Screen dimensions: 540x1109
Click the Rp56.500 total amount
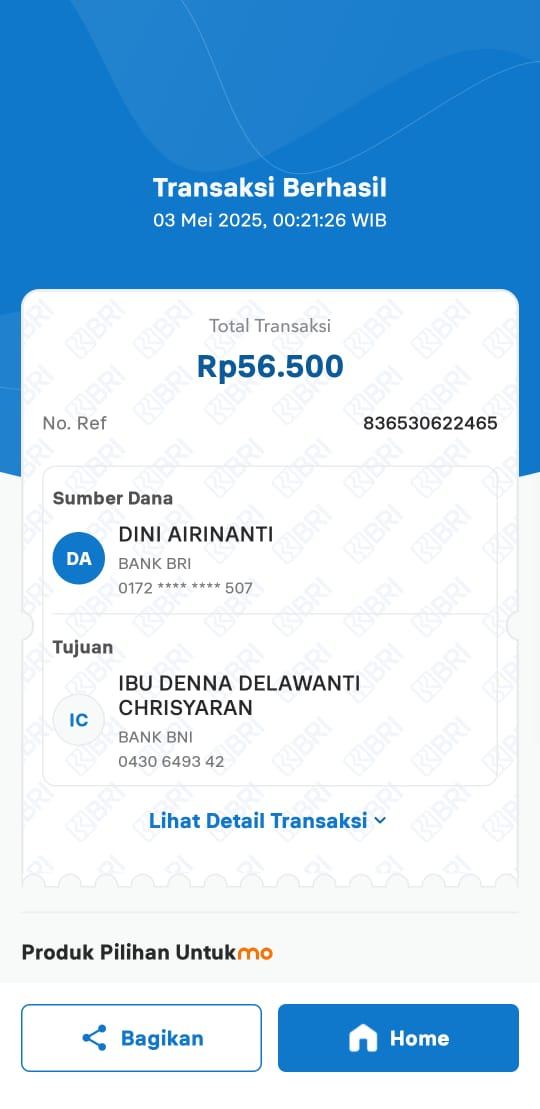(270, 366)
